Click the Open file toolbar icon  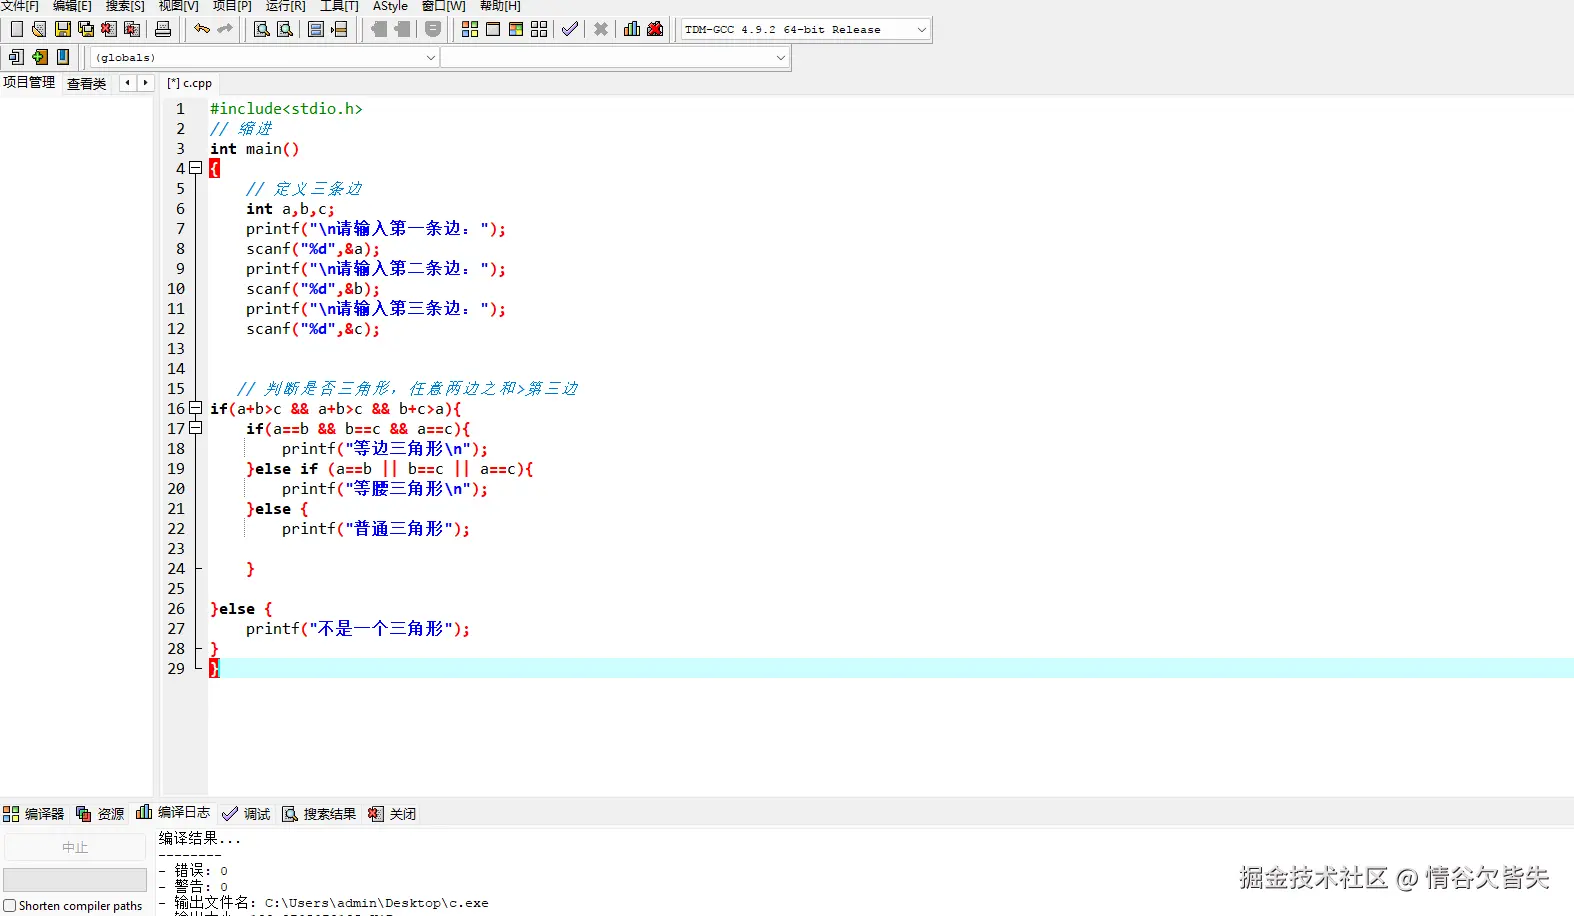[x=39, y=29]
